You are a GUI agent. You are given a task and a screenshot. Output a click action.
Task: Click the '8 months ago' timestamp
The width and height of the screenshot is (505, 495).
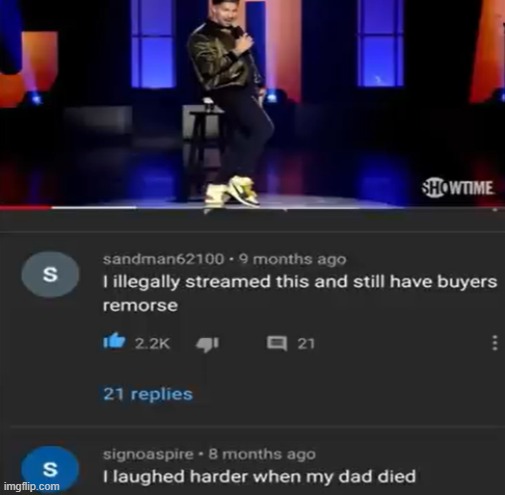click(262, 454)
